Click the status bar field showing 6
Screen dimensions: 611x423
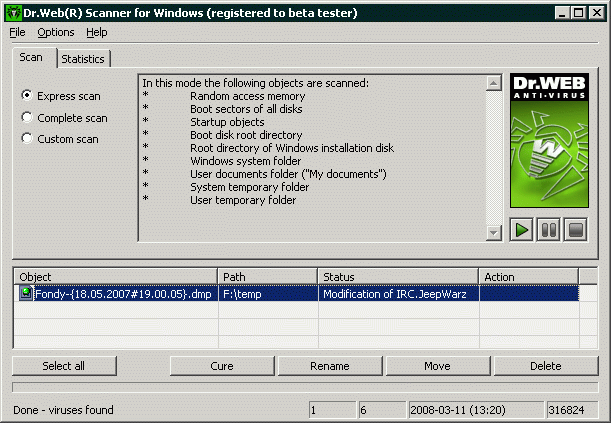tap(382, 410)
